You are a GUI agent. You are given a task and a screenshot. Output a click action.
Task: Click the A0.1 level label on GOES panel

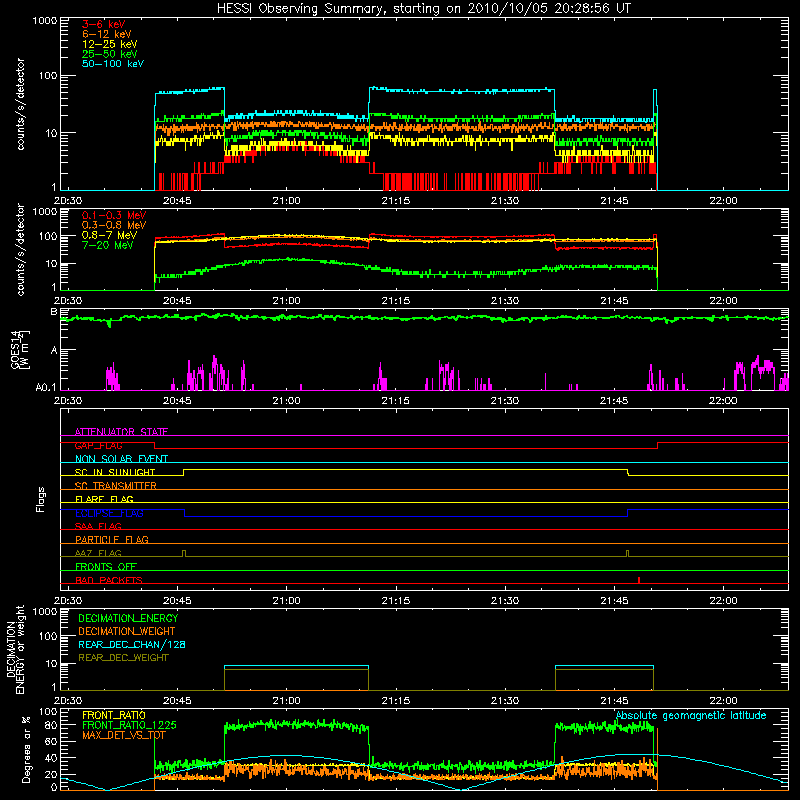pos(46,387)
